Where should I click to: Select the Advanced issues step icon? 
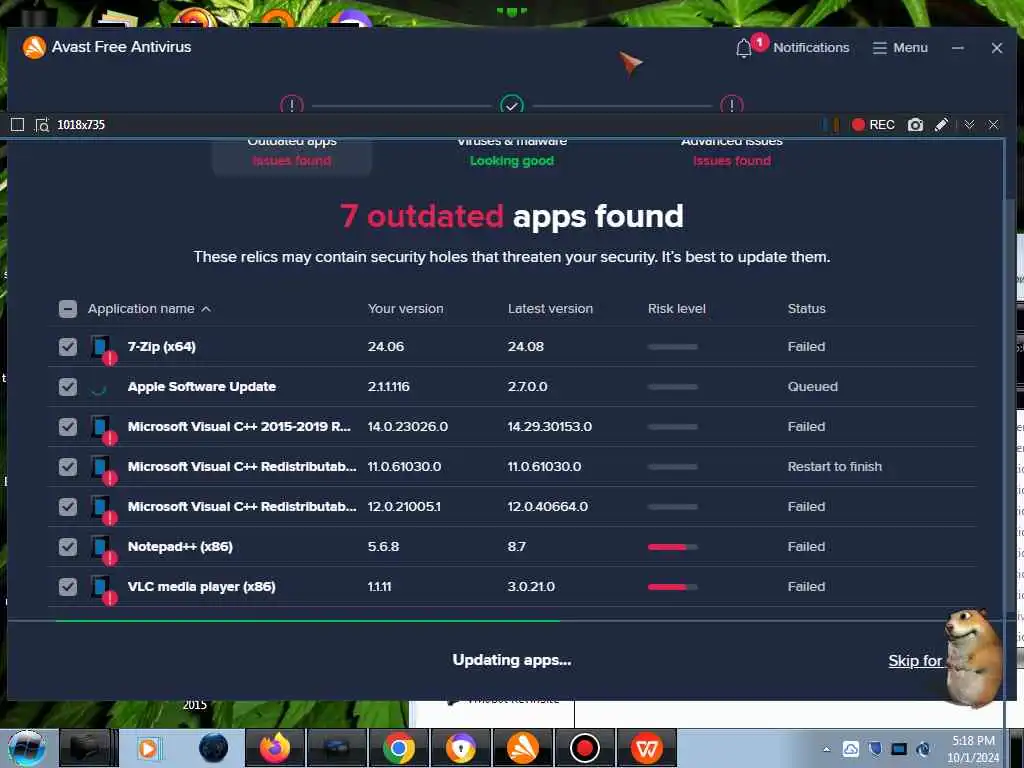click(x=731, y=104)
